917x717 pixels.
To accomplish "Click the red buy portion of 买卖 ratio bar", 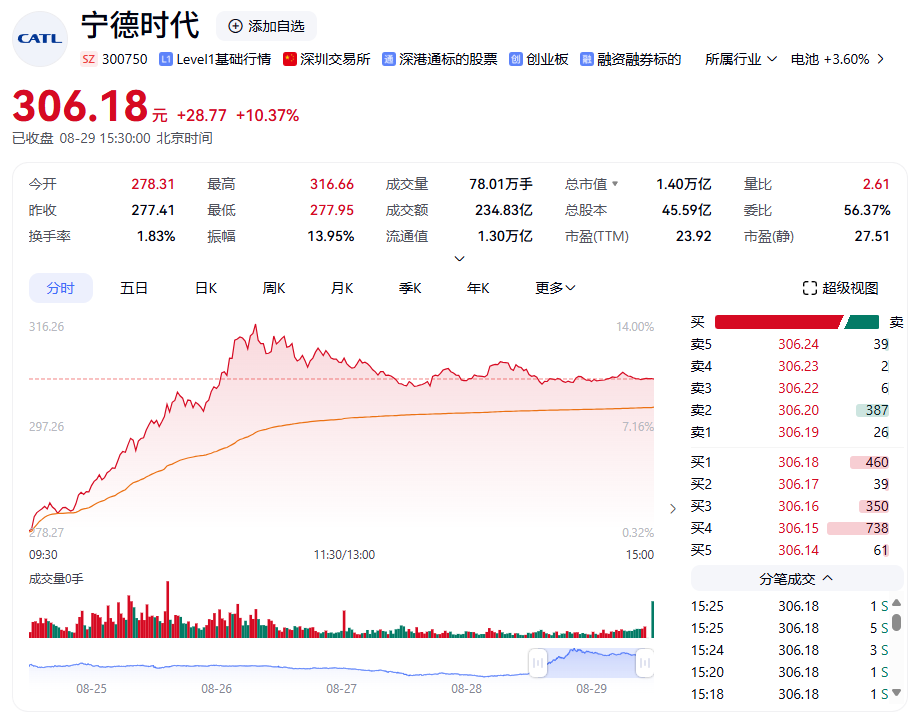I will 778,322.
